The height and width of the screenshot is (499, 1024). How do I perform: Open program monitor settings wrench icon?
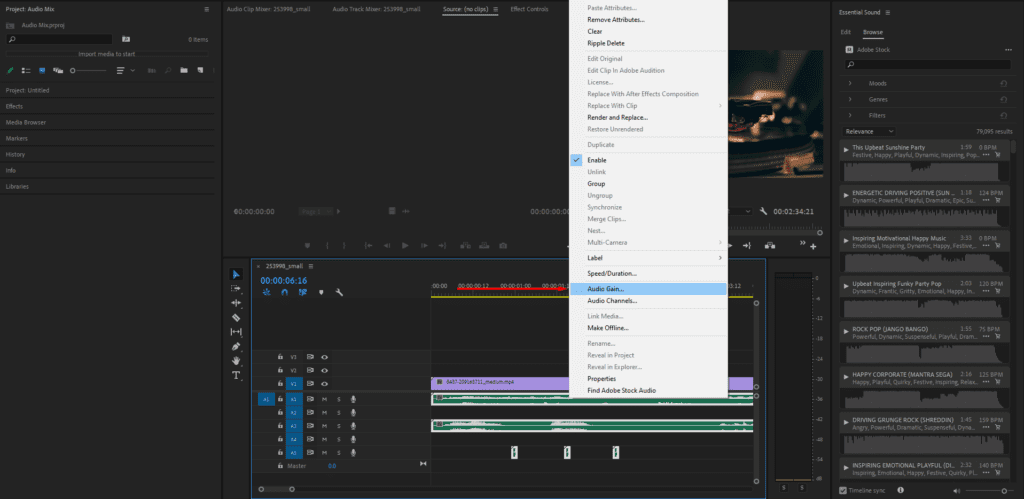[763, 212]
